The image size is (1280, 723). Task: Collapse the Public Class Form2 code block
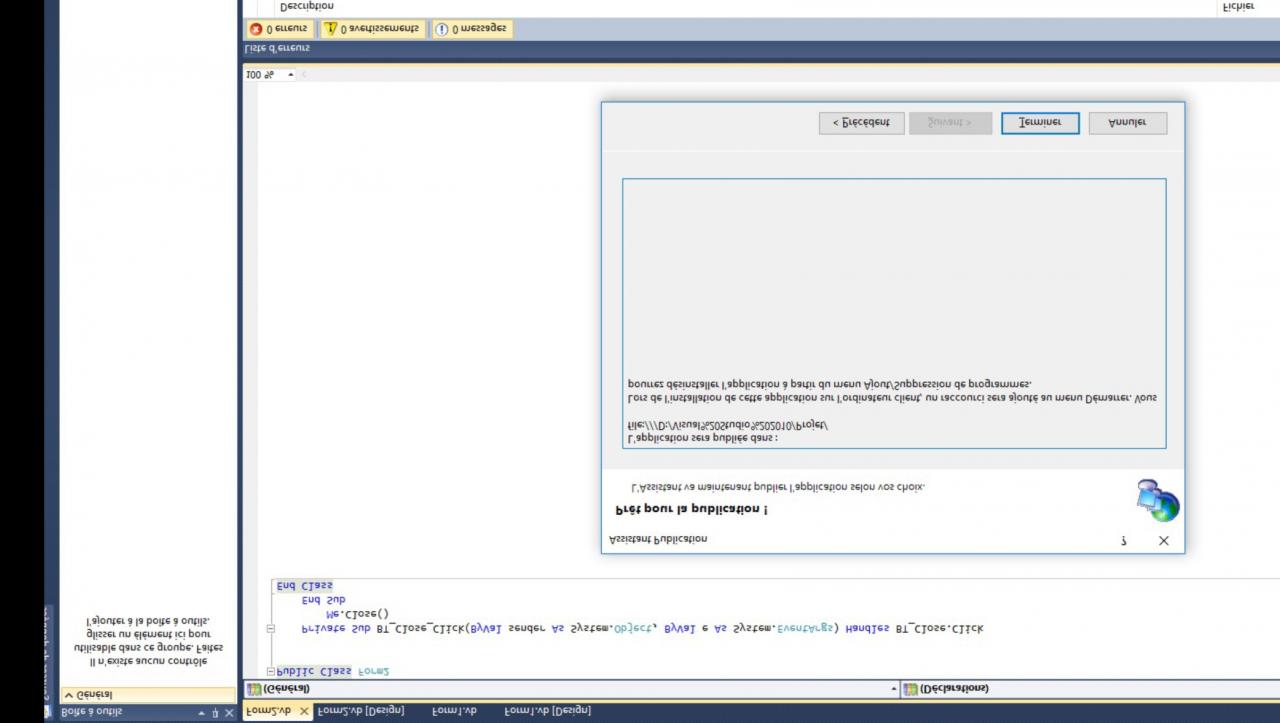(x=270, y=671)
